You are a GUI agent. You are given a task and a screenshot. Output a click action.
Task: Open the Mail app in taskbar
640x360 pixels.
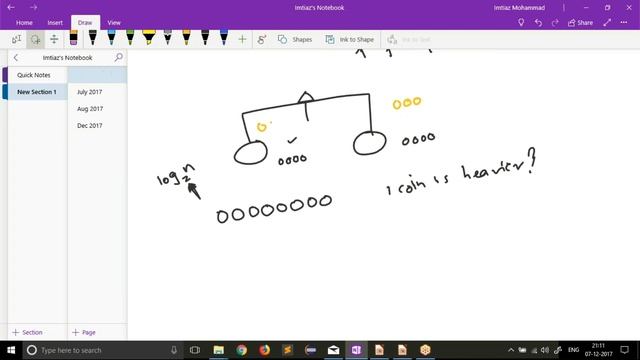pos(333,350)
